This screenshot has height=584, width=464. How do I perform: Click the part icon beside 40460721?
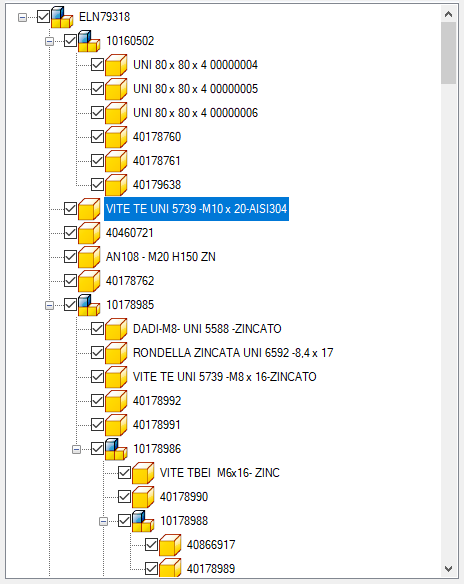[89, 233]
